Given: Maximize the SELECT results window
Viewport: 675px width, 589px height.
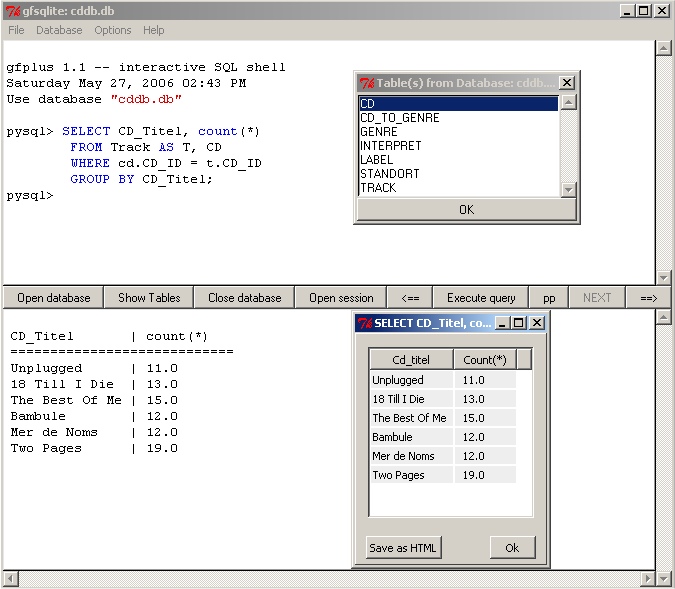Looking at the screenshot, I should click(518, 323).
